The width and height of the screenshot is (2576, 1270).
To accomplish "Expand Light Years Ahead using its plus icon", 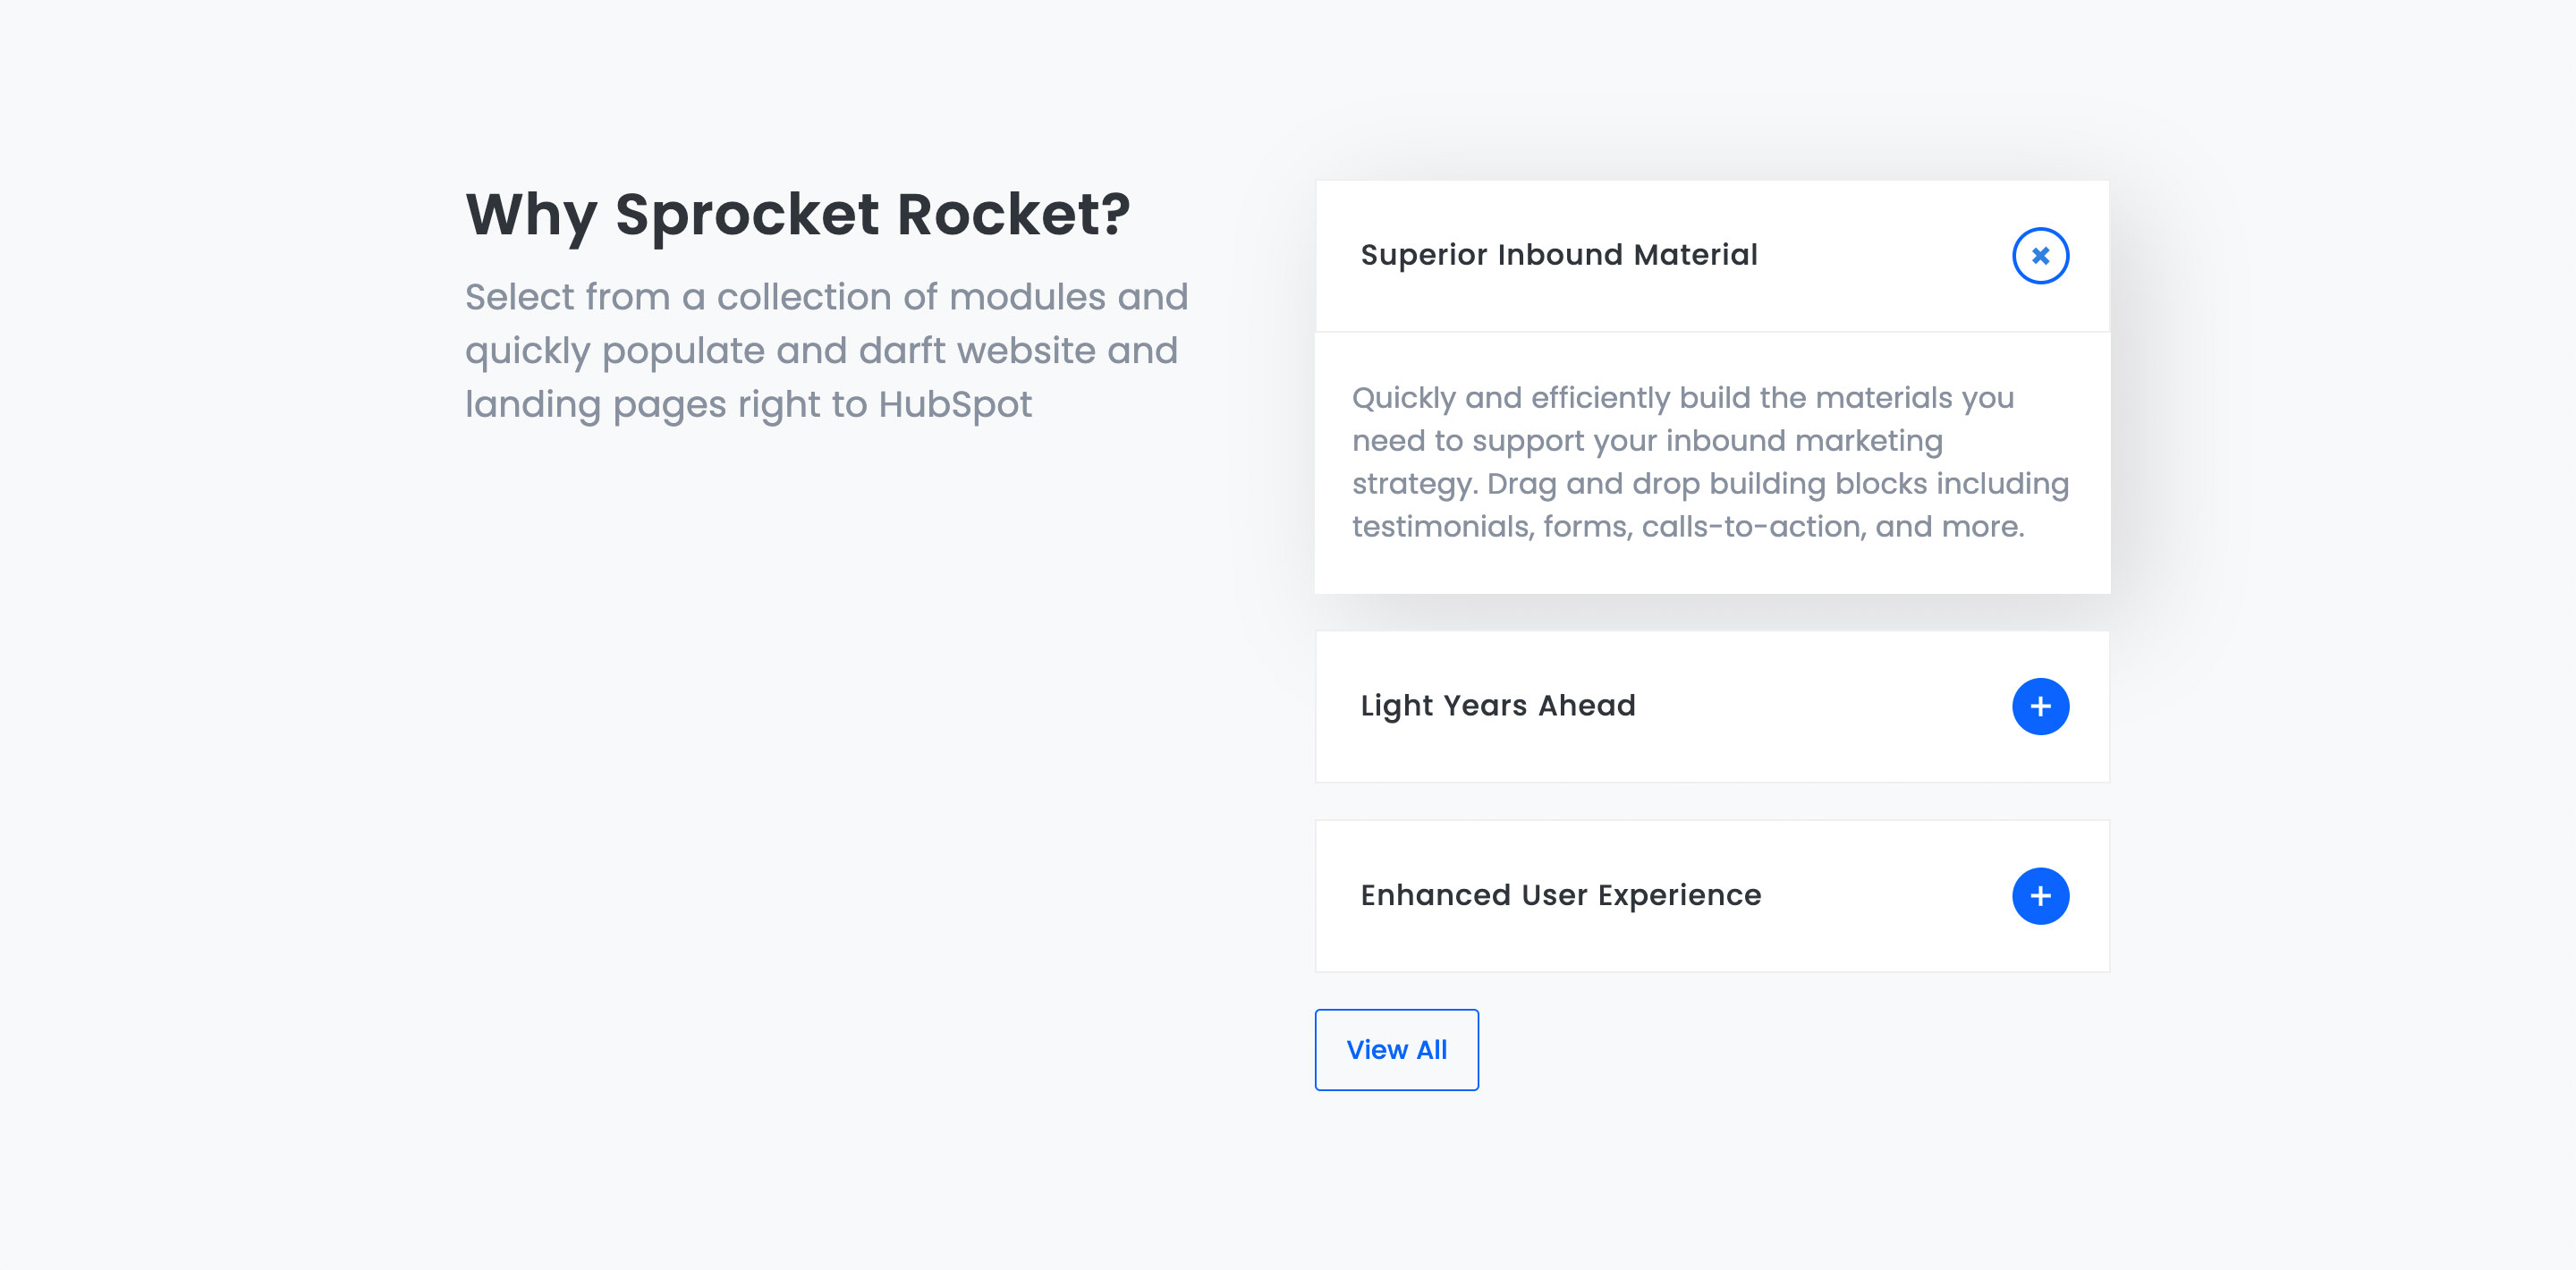I will pos(2040,706).
